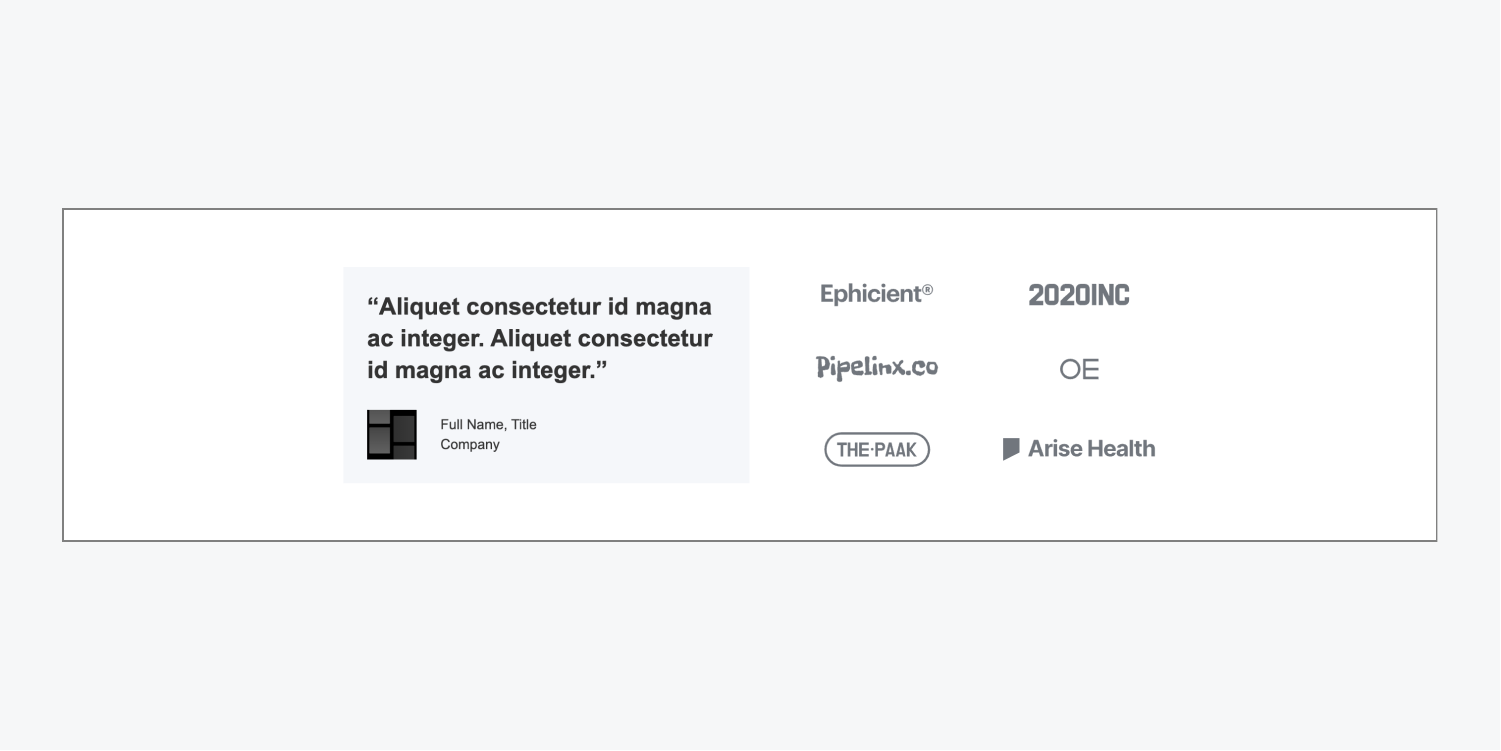Click the gray canvas above the white section
This screenshot has width=1501, height=751.
click(x=750, y=100)
